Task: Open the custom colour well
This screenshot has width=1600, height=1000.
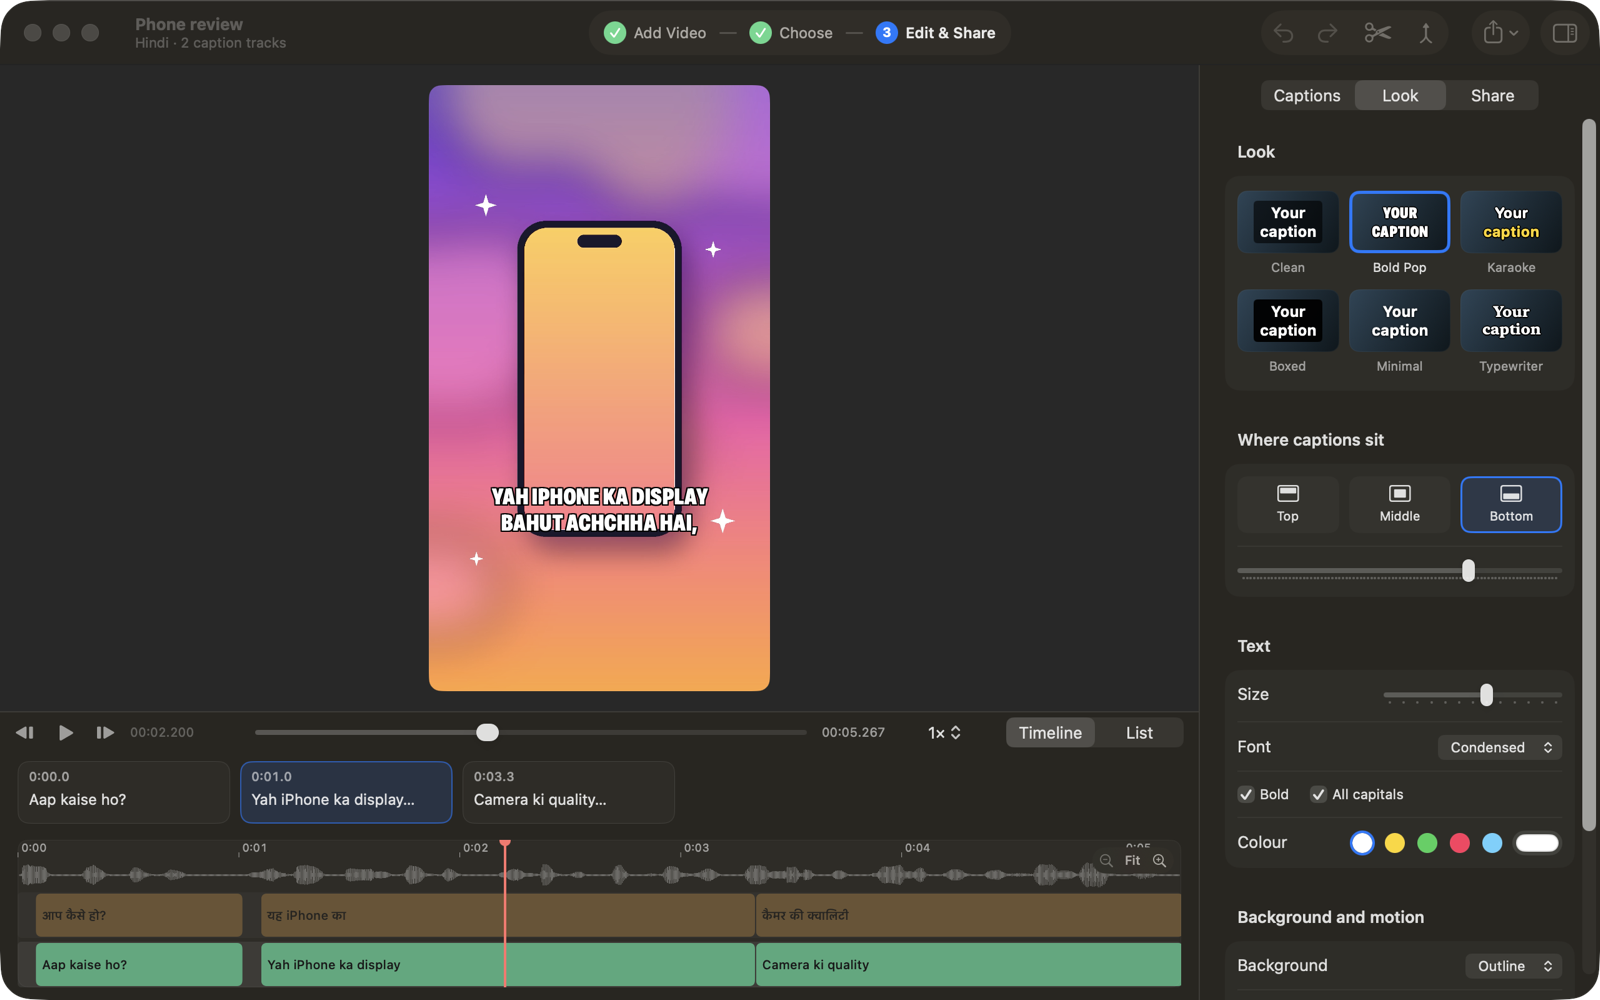Action: tap(1537, 843)
